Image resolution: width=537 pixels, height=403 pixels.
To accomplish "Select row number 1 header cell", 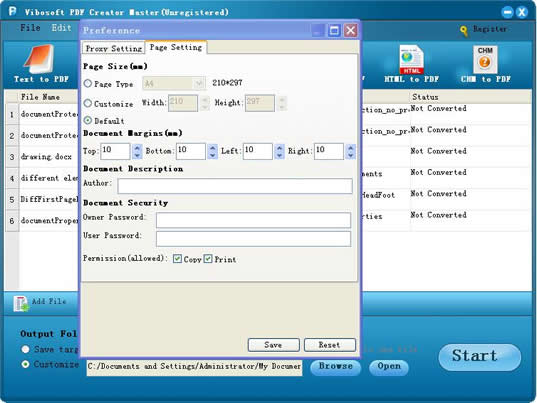I will click(x=12, y=114).
